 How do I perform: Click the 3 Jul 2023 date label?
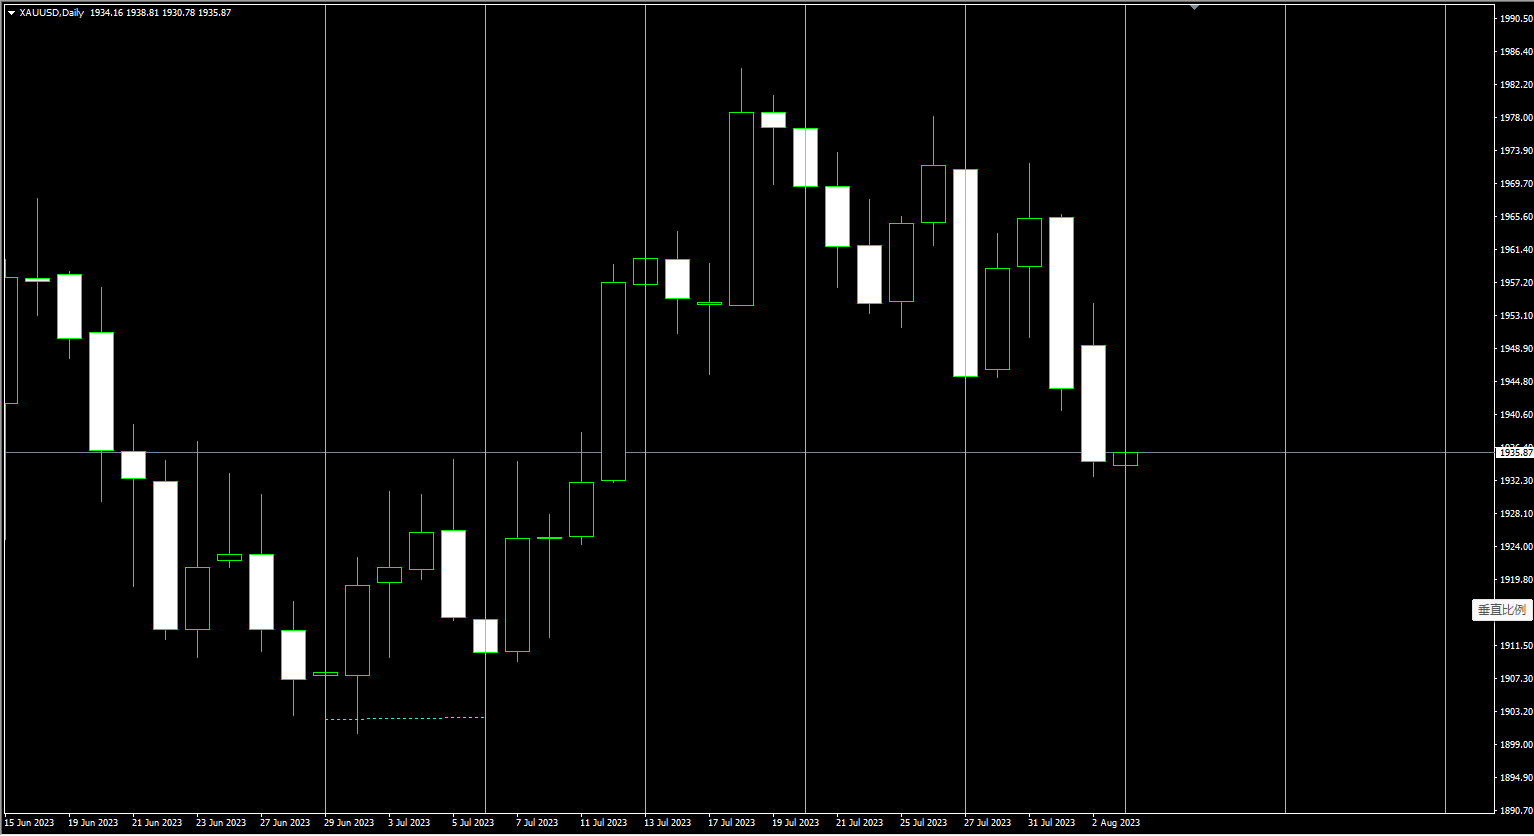[x=409, y=823]
